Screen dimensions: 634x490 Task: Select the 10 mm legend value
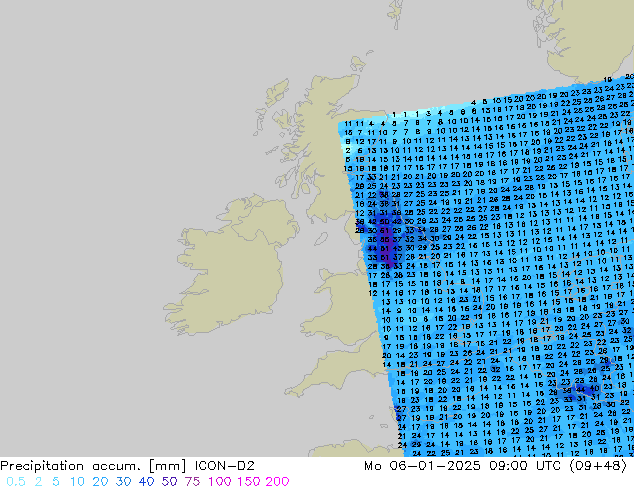point(77,482)
